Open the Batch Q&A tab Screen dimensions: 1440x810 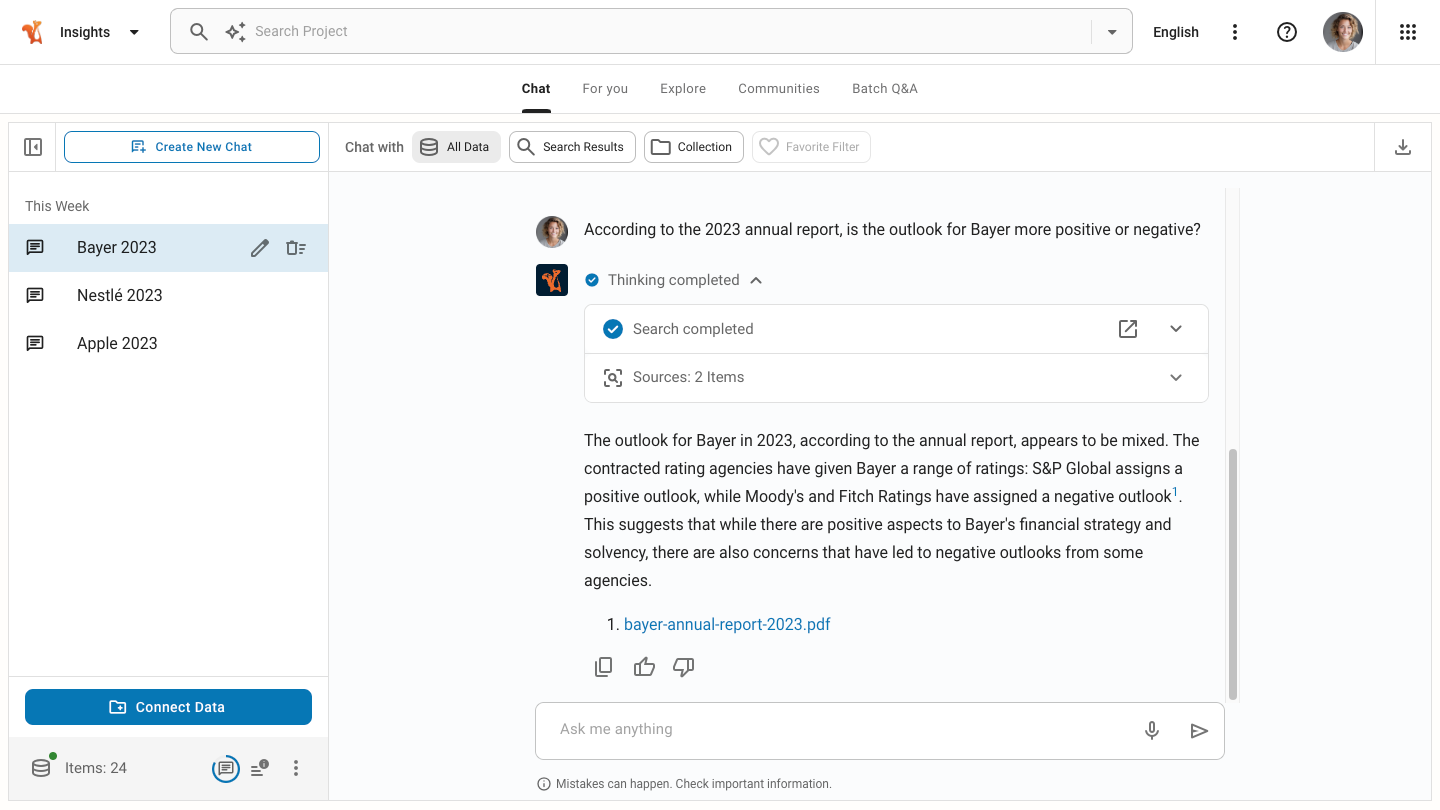[x=885, y=89]
